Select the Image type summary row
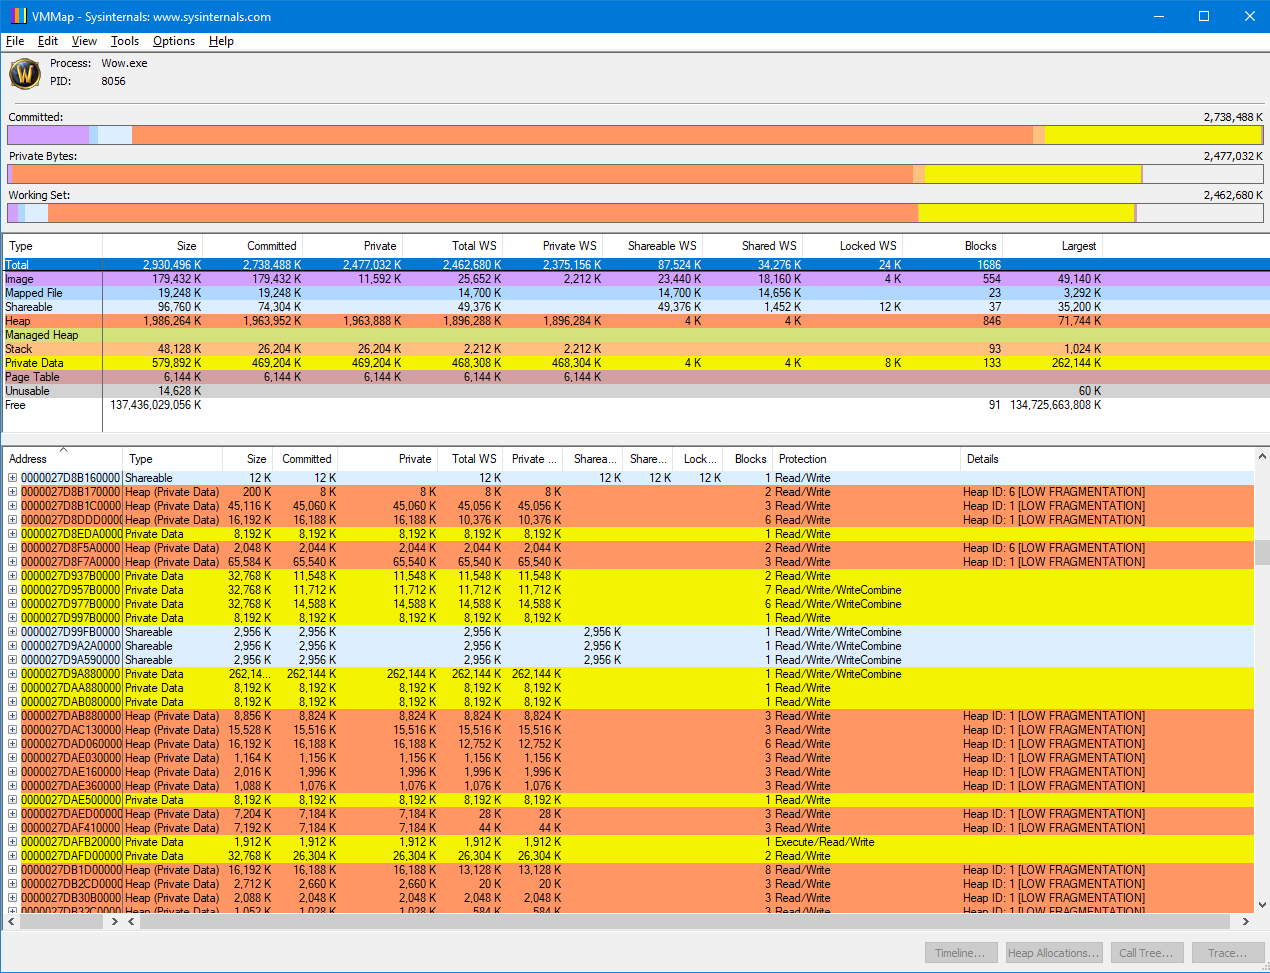 [x=19, y=279]
